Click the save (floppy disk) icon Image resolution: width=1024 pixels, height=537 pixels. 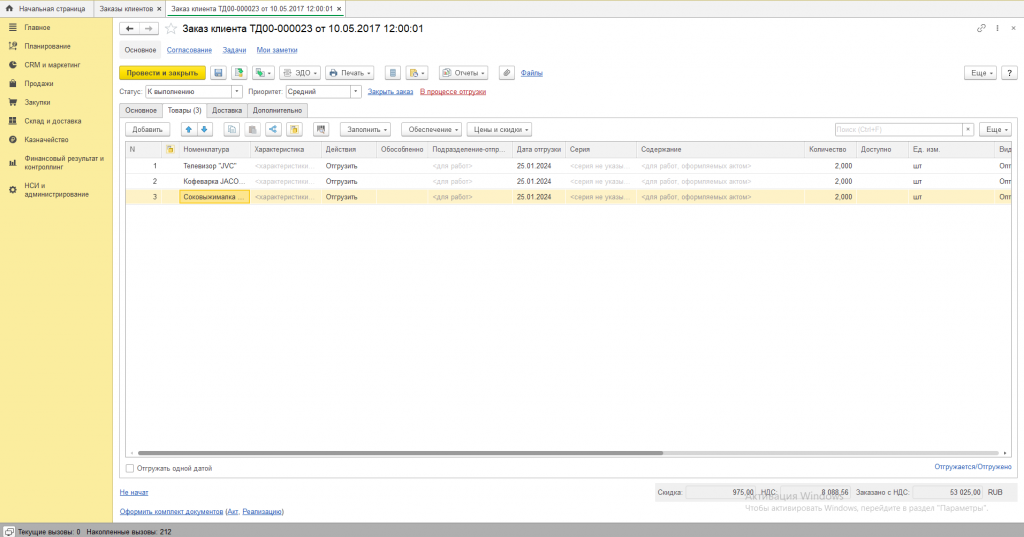tap(218, 73)
